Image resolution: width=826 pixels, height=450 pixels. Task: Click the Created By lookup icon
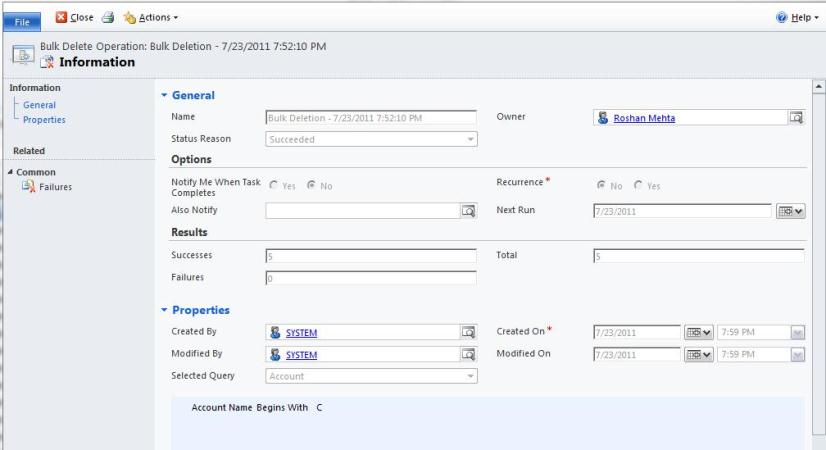(467, 333)
